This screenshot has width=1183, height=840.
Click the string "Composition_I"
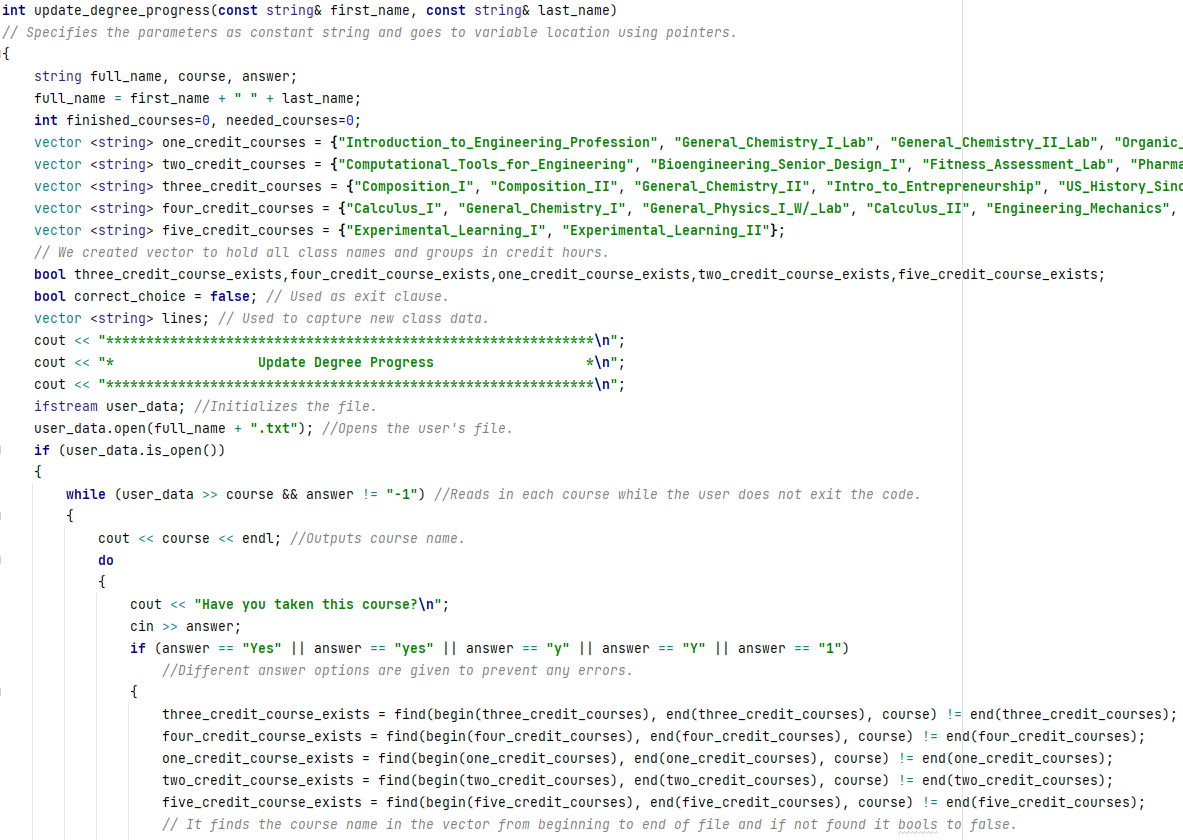click(x=413, y=186)
